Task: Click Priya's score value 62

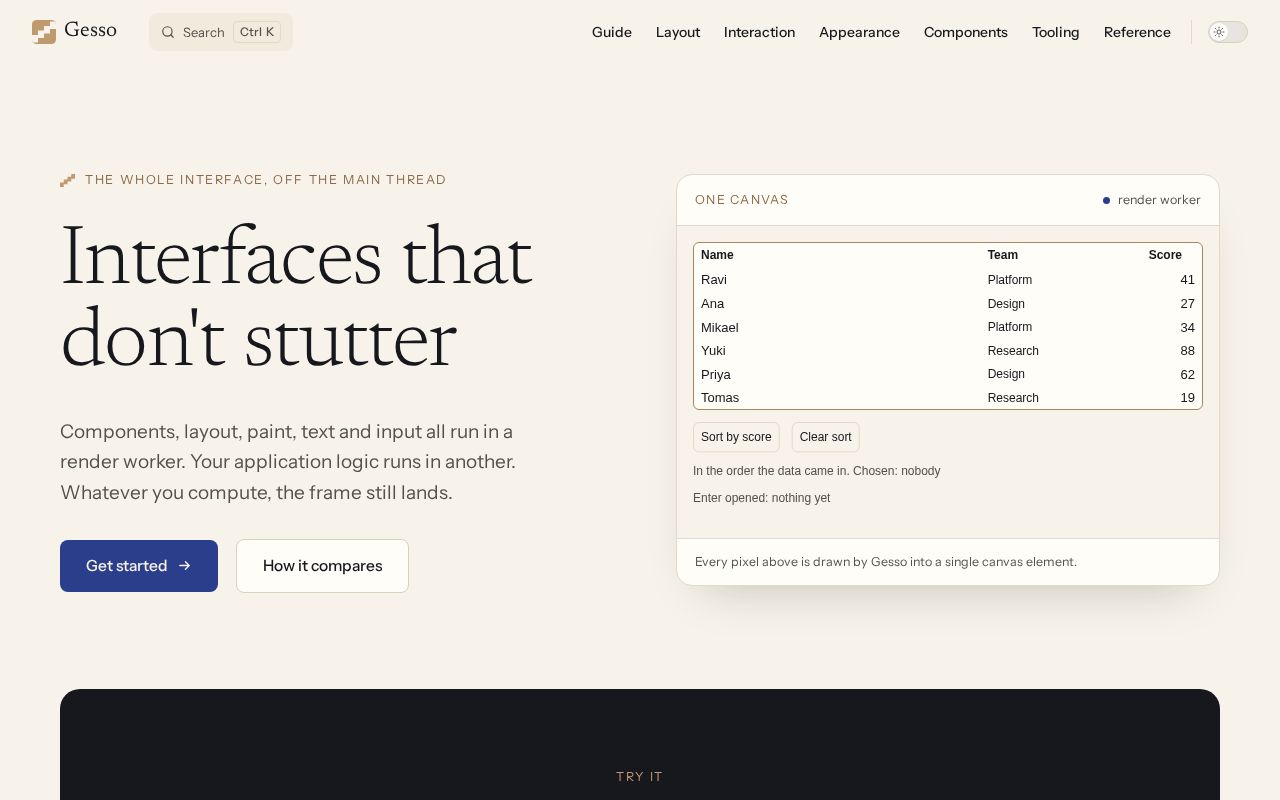Action: click(x=1187, y=374)
